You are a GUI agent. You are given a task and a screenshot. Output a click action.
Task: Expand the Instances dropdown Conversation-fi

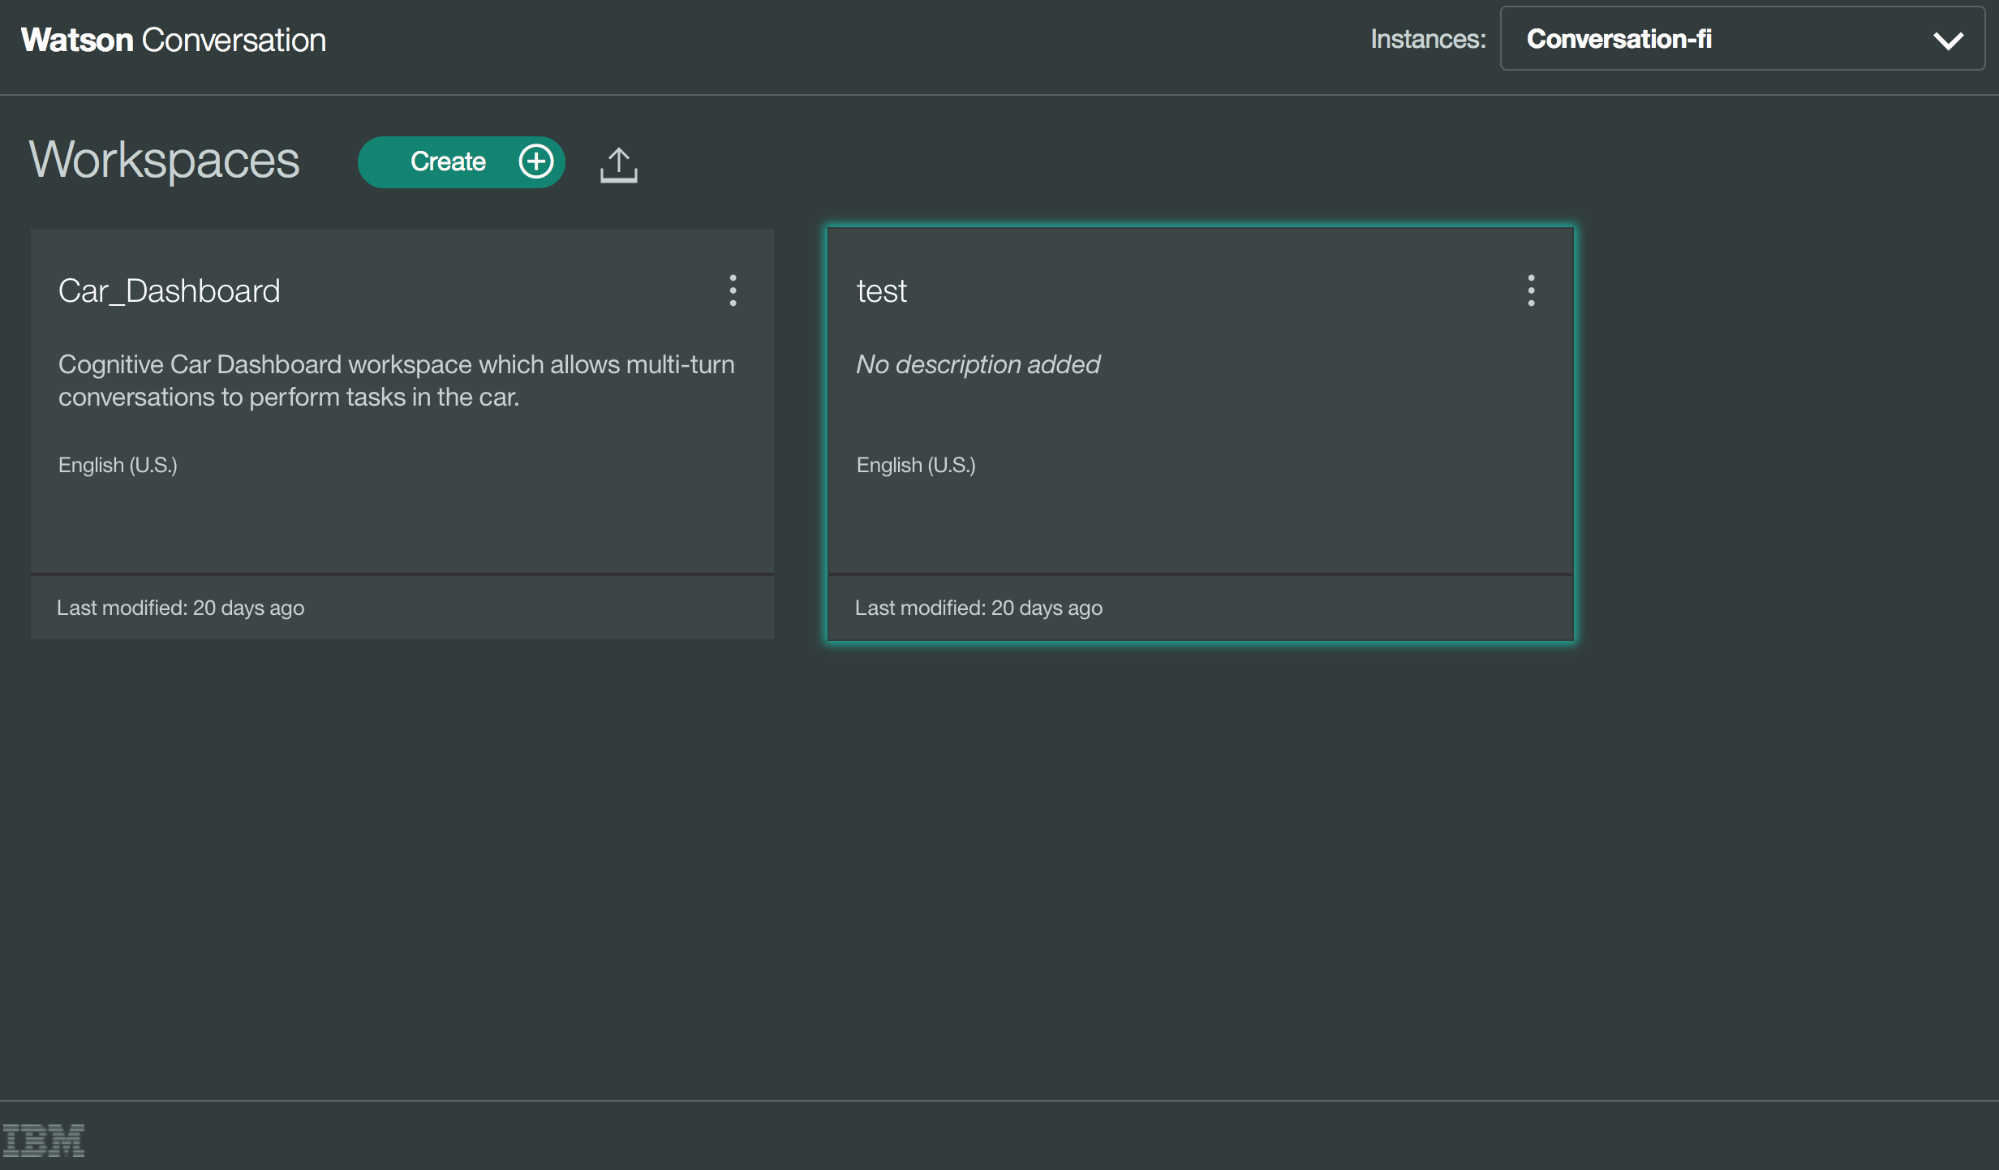pyautogui.click(x=1742, y=39)
